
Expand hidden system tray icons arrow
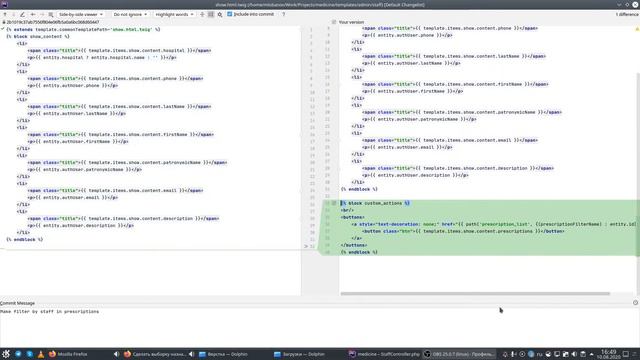pyautogui.click(x=591, y=354)
